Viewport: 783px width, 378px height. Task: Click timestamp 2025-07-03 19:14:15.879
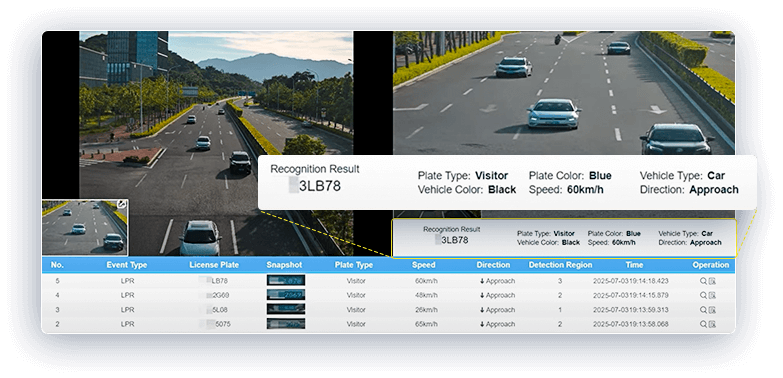click(x=631, y=296)
